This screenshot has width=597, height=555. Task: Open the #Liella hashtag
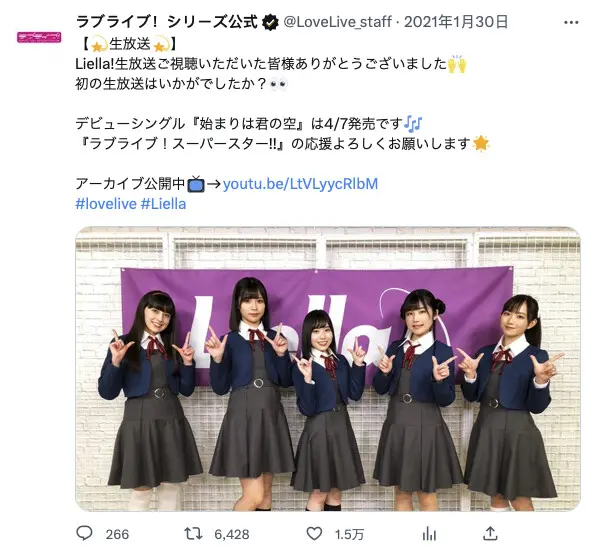pos(163,204)
